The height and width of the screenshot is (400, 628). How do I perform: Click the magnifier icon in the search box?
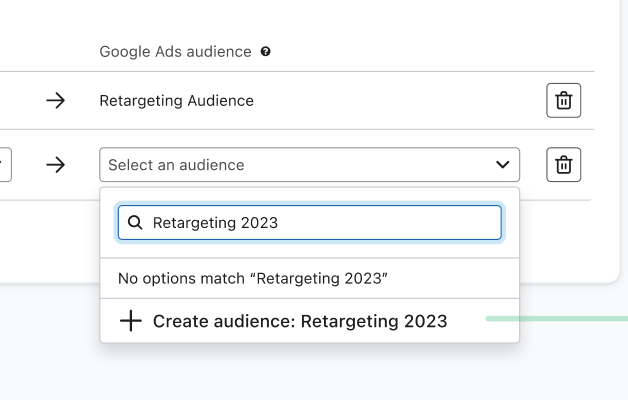135,223
